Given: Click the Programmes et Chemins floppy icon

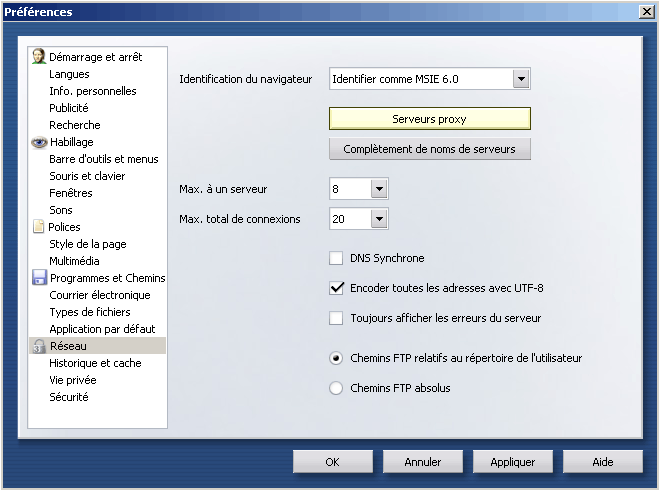Looking at the screenshot, I should (39, 278).
